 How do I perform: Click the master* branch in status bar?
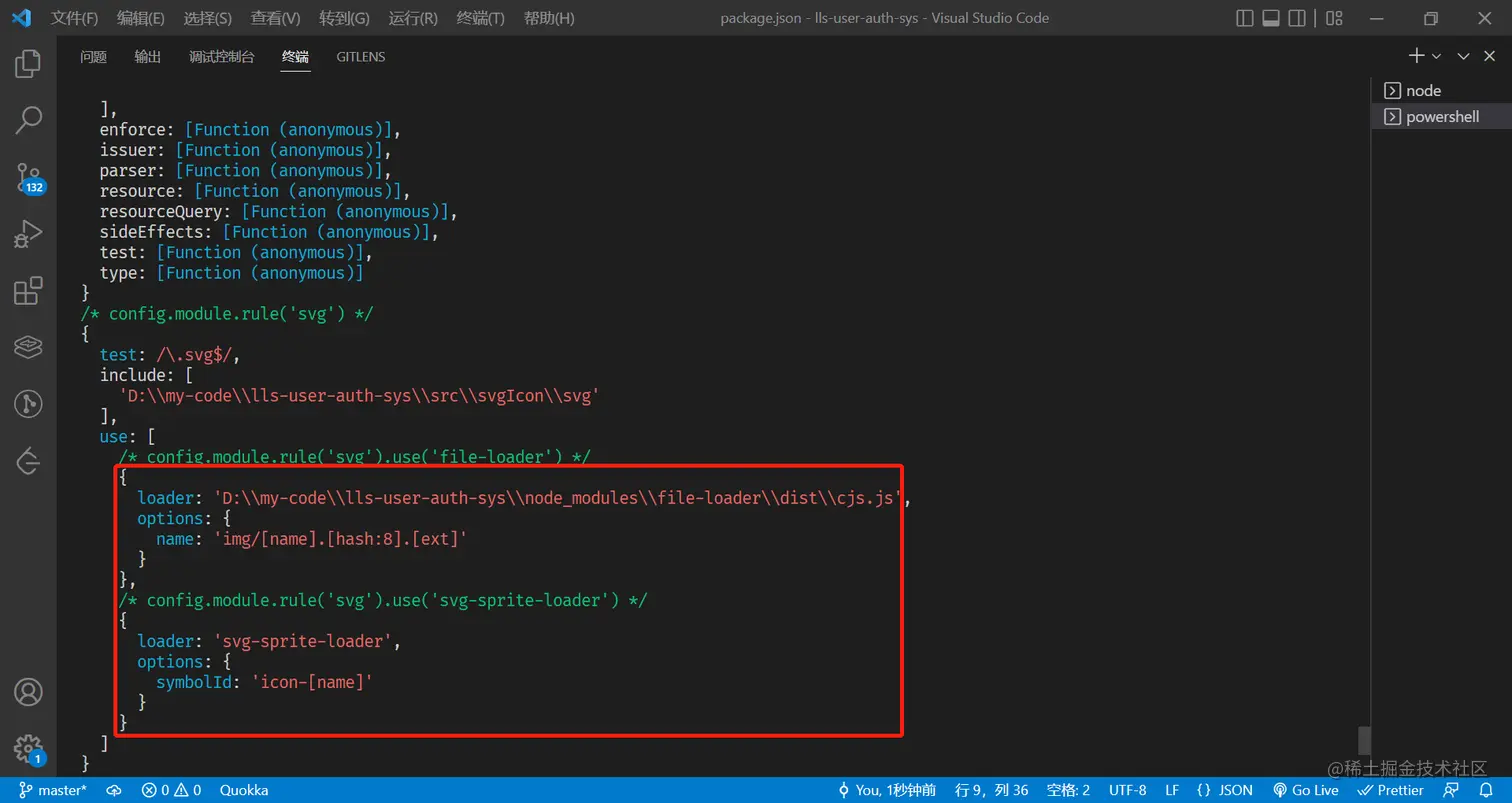(52, 790)
